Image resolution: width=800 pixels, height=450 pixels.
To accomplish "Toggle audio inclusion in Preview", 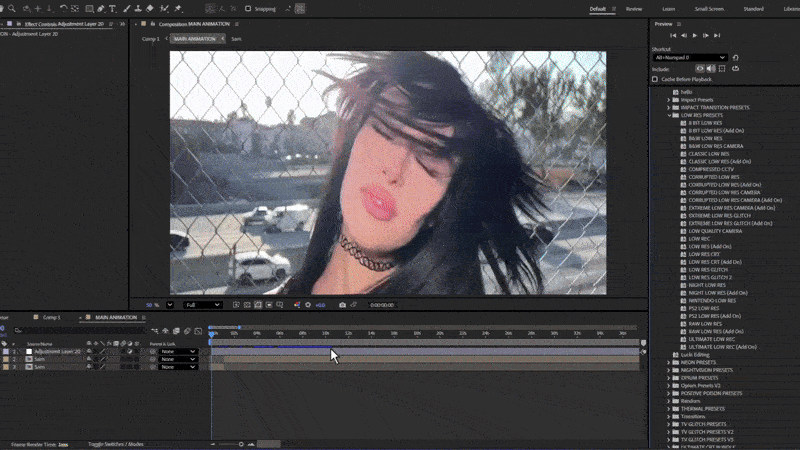I will click(711, 69).
